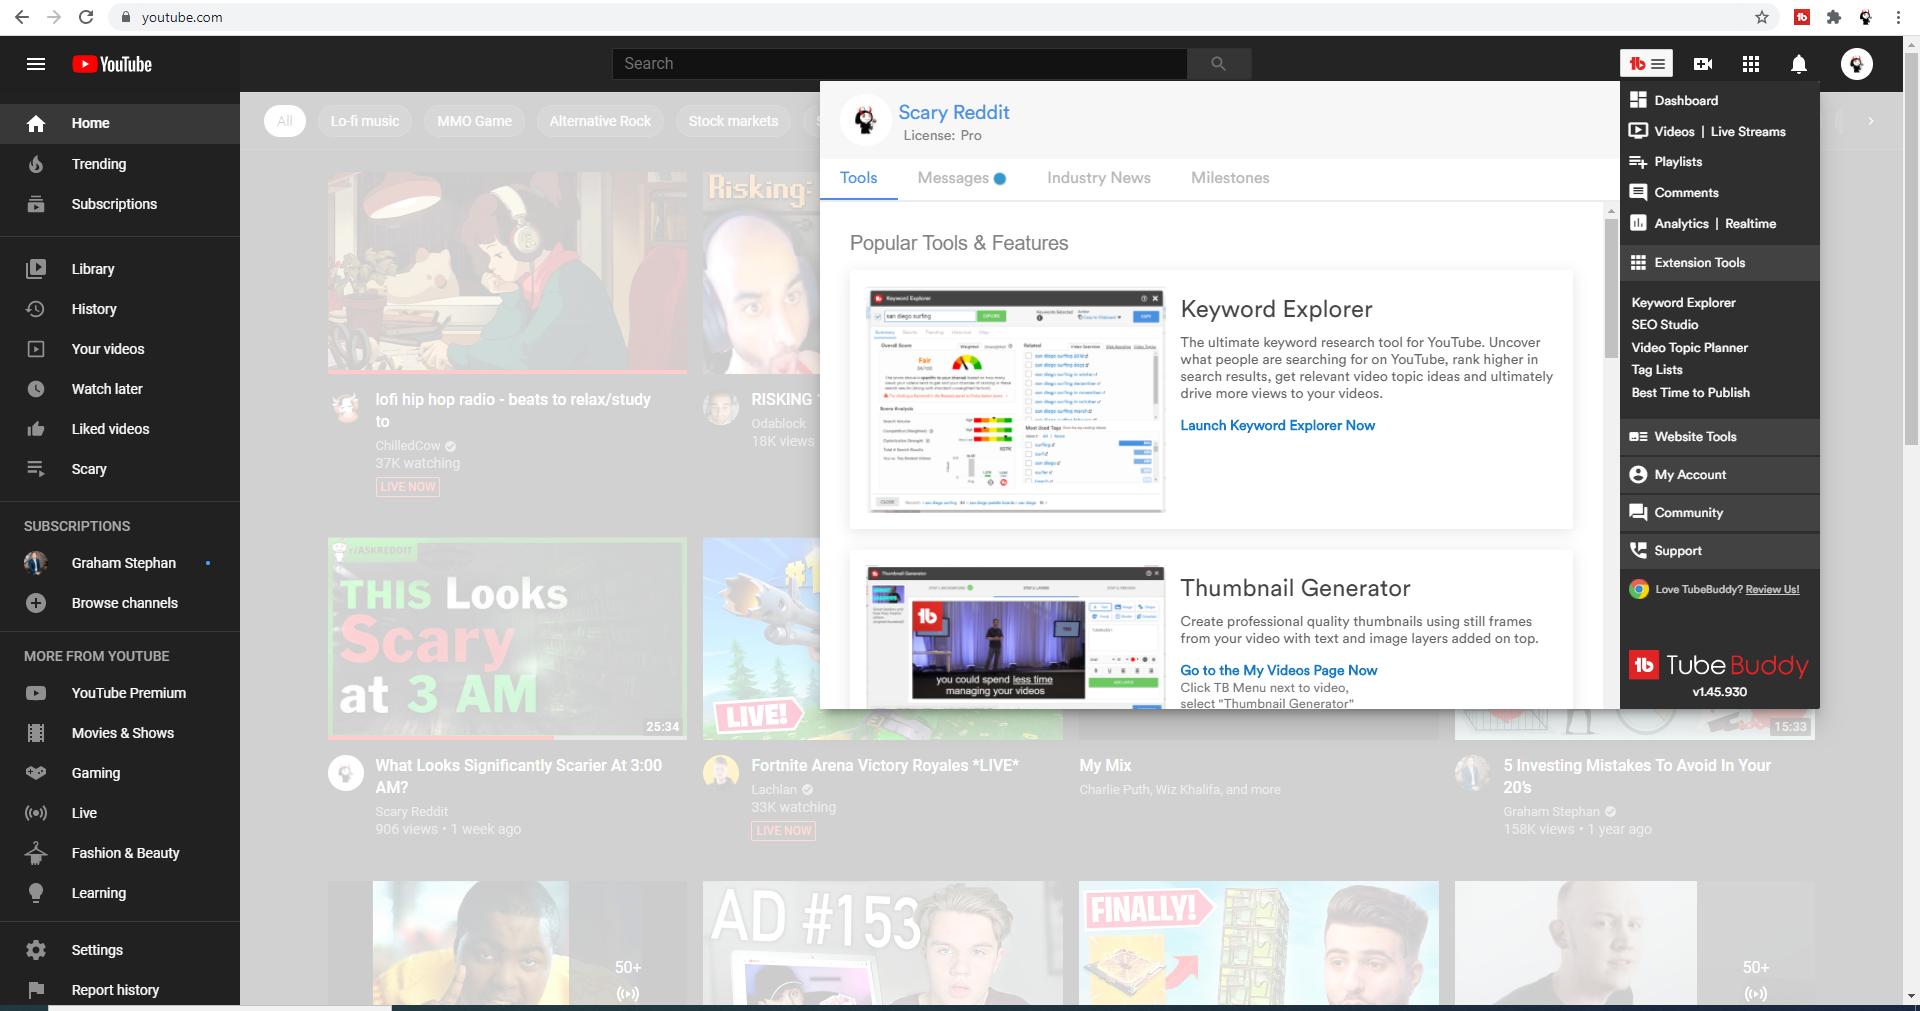The height and width of the screenshot is (1011, 1920).
Task: Open TubeBuddy Dashboard menu item
Action: (1685, 100)
